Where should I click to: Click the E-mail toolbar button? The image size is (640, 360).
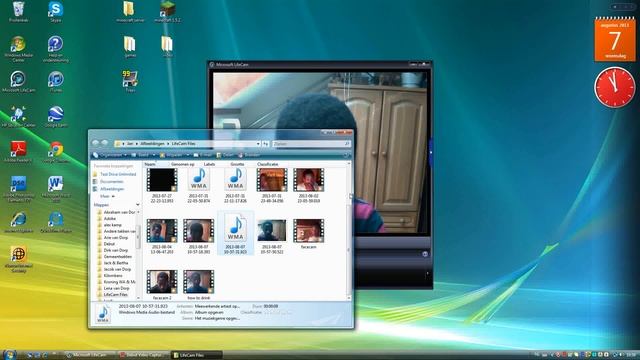[x=202, y=155]
